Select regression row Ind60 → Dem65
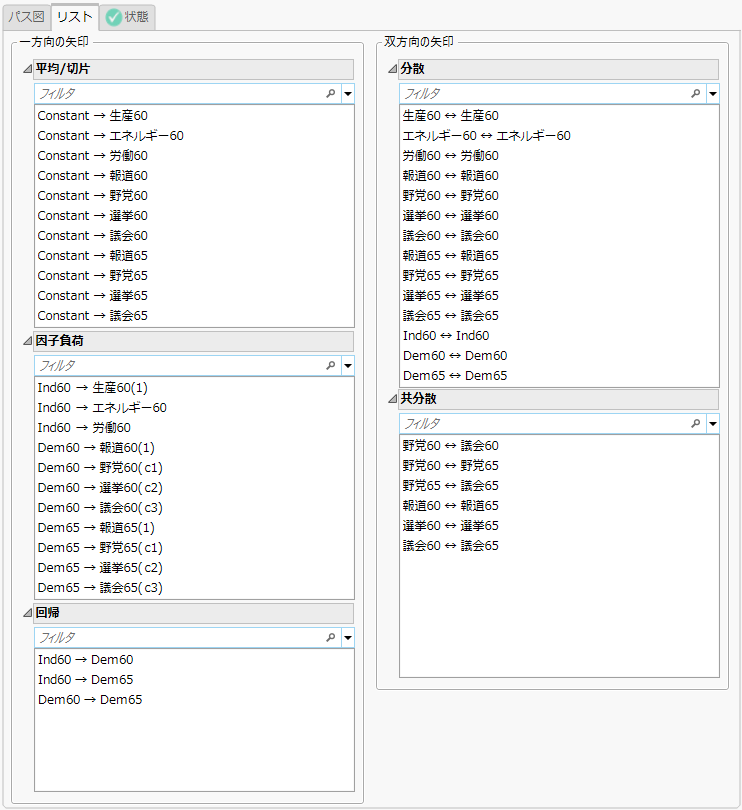 pos(194,680)
